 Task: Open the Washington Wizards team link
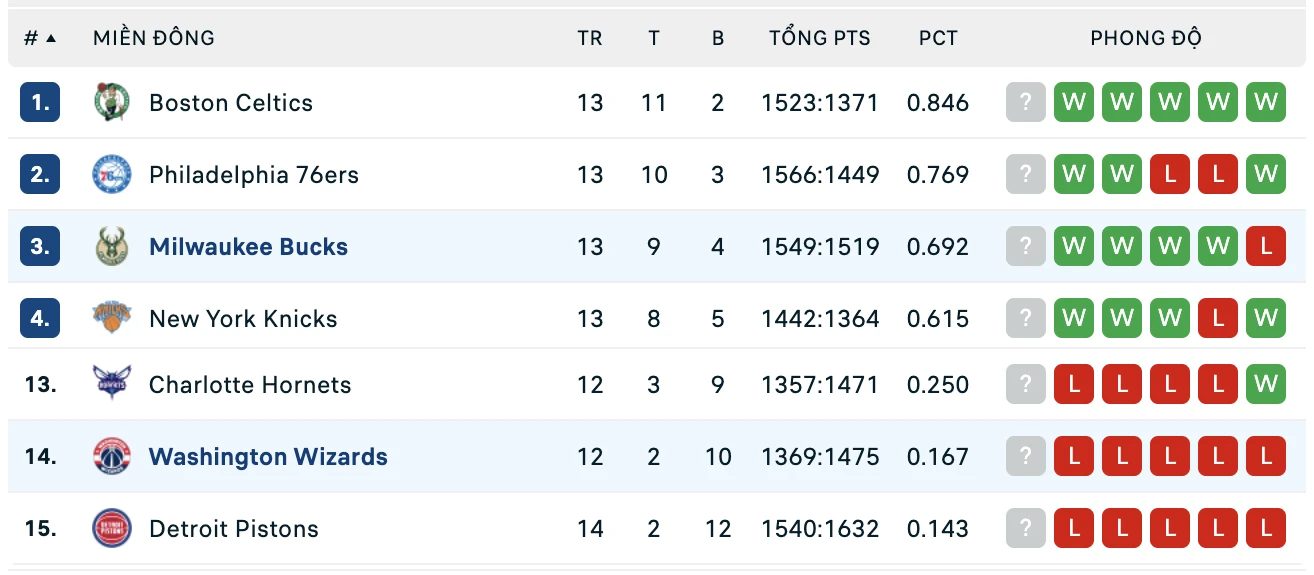[268, 457]
